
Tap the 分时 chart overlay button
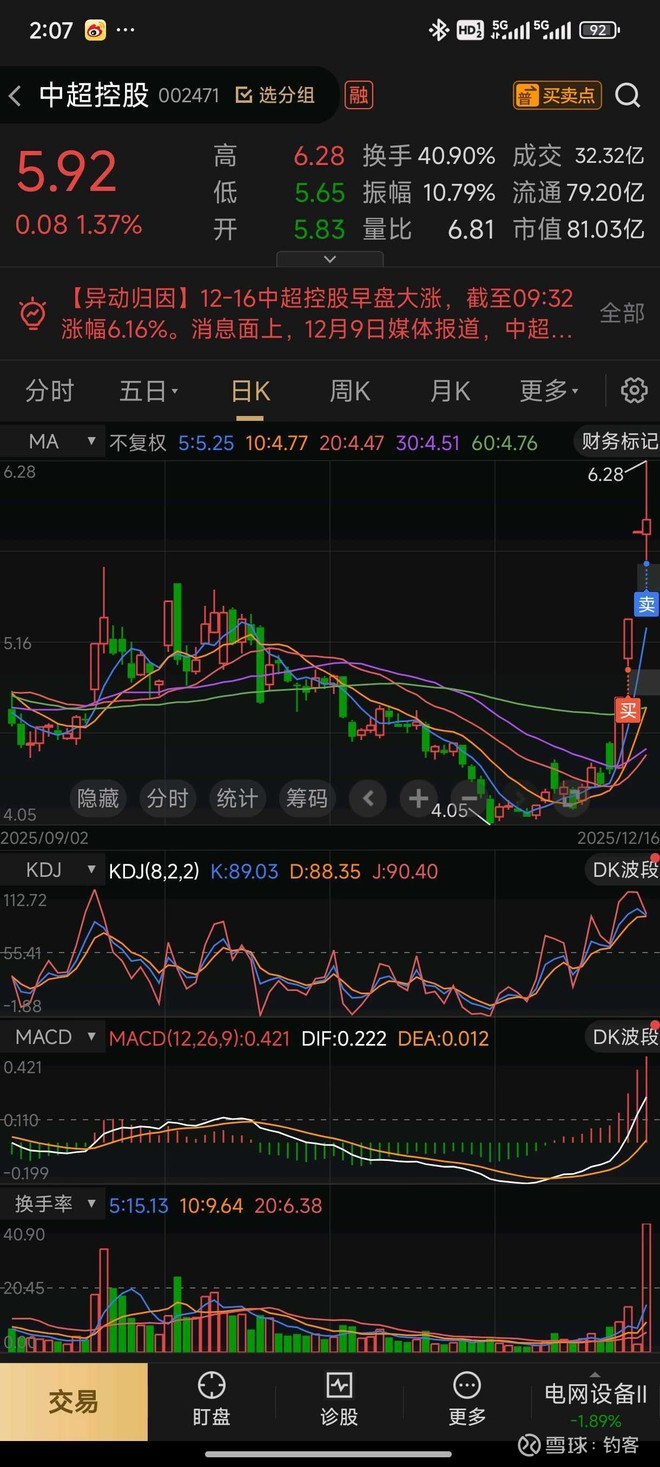point(167,798)
